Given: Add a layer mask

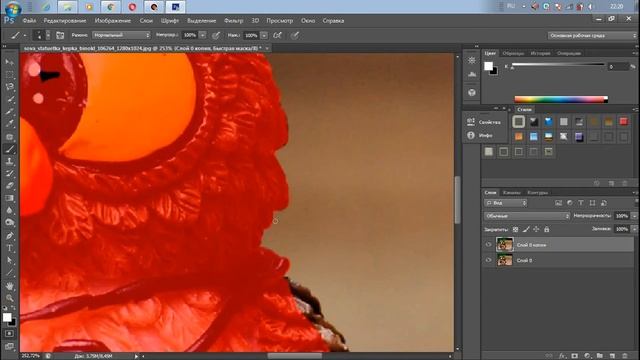Looking at the screenshot, I should [575, 356].
